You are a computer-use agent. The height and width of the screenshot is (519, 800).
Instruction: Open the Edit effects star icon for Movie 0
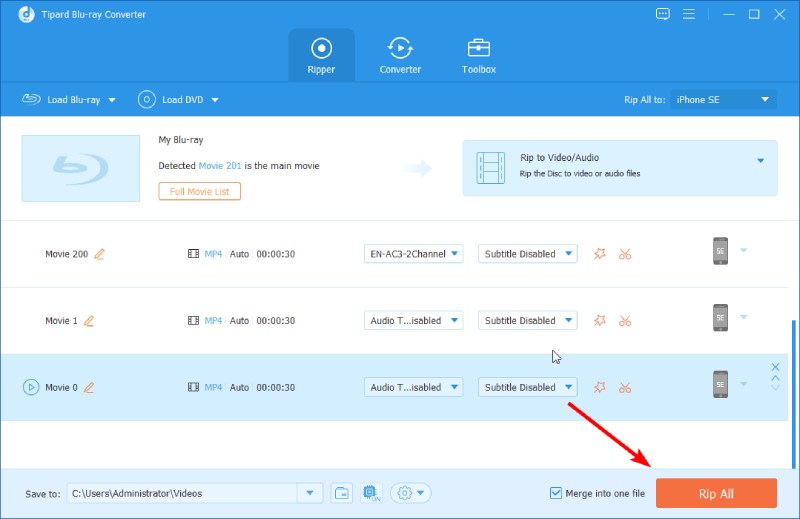point(599,387)
